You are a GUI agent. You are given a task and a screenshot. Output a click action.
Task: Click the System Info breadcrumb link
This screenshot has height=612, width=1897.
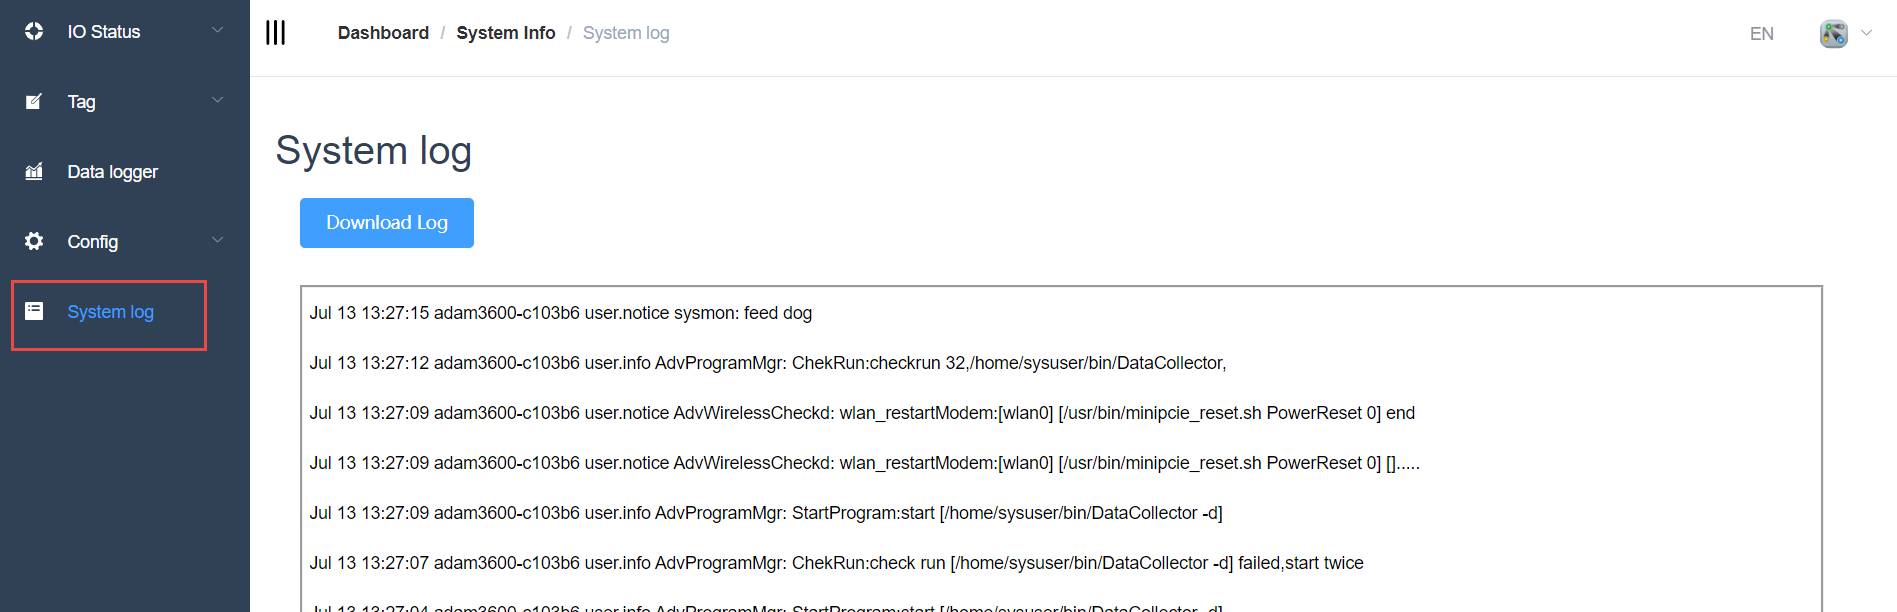point(505,33)
